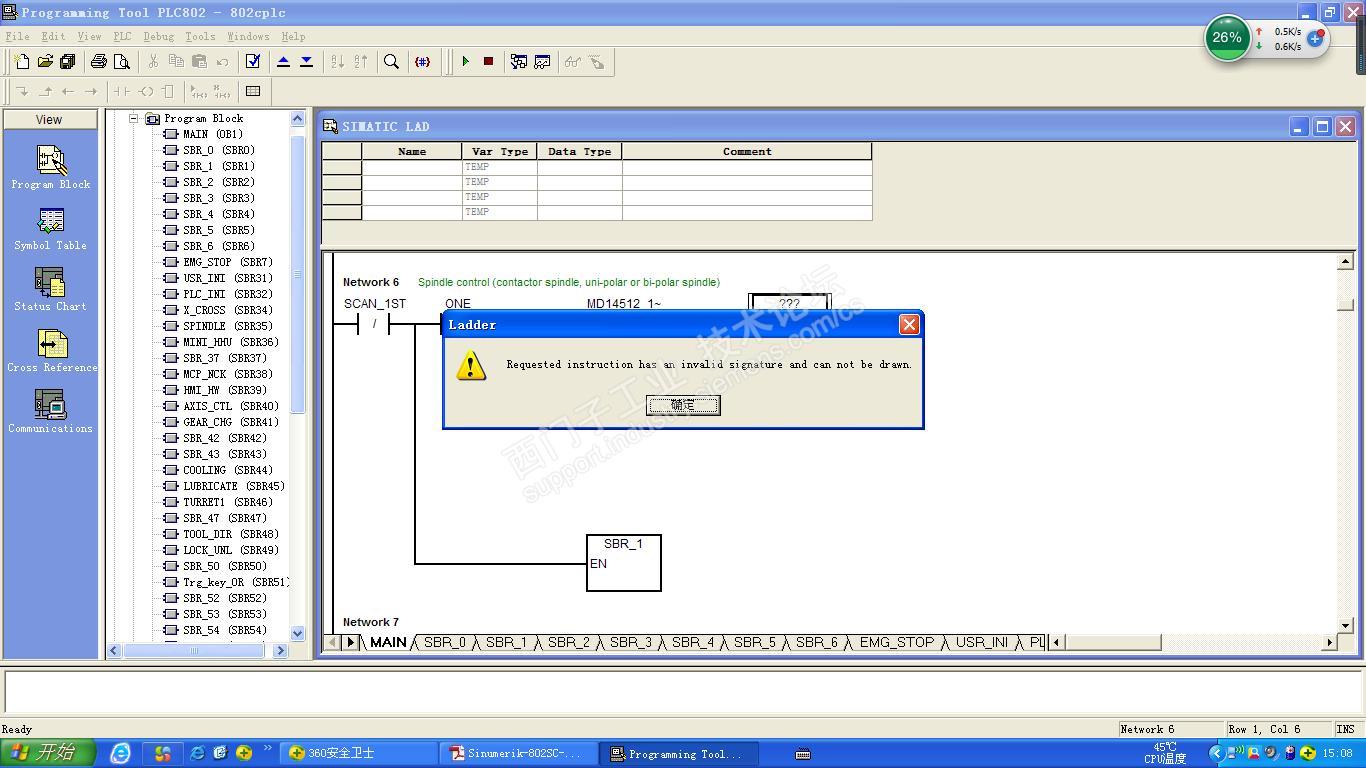Viewport: 1366px width, 768px height.
Task: Click the ladder horizontal scroll-right arrow
Action: [x=1330, y=642]
